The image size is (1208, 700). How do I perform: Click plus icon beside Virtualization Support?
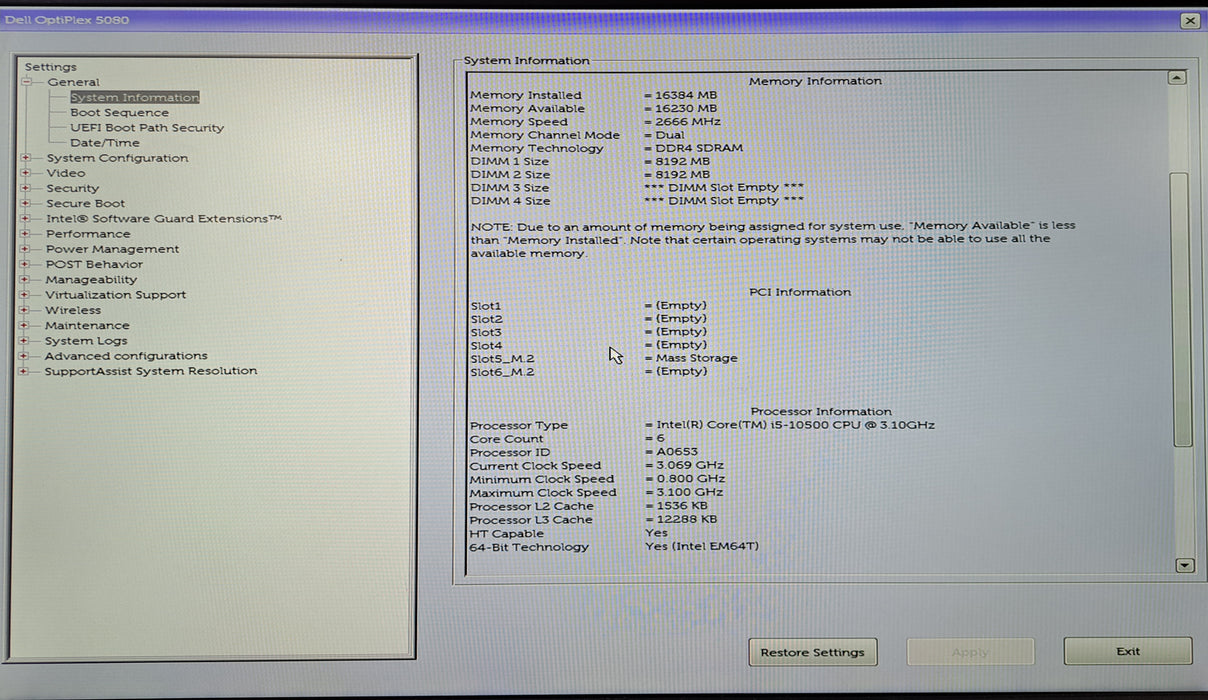click(x=25, y=295)
